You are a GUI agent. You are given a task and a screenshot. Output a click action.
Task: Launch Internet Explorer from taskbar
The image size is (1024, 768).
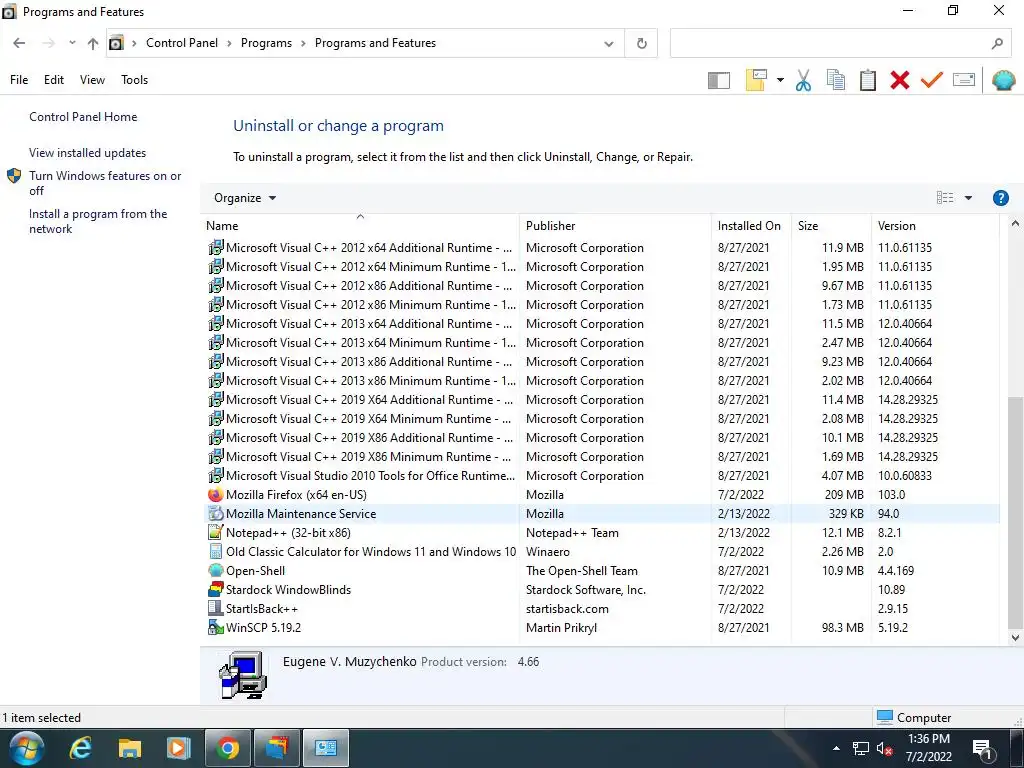(x=80, y=748)
